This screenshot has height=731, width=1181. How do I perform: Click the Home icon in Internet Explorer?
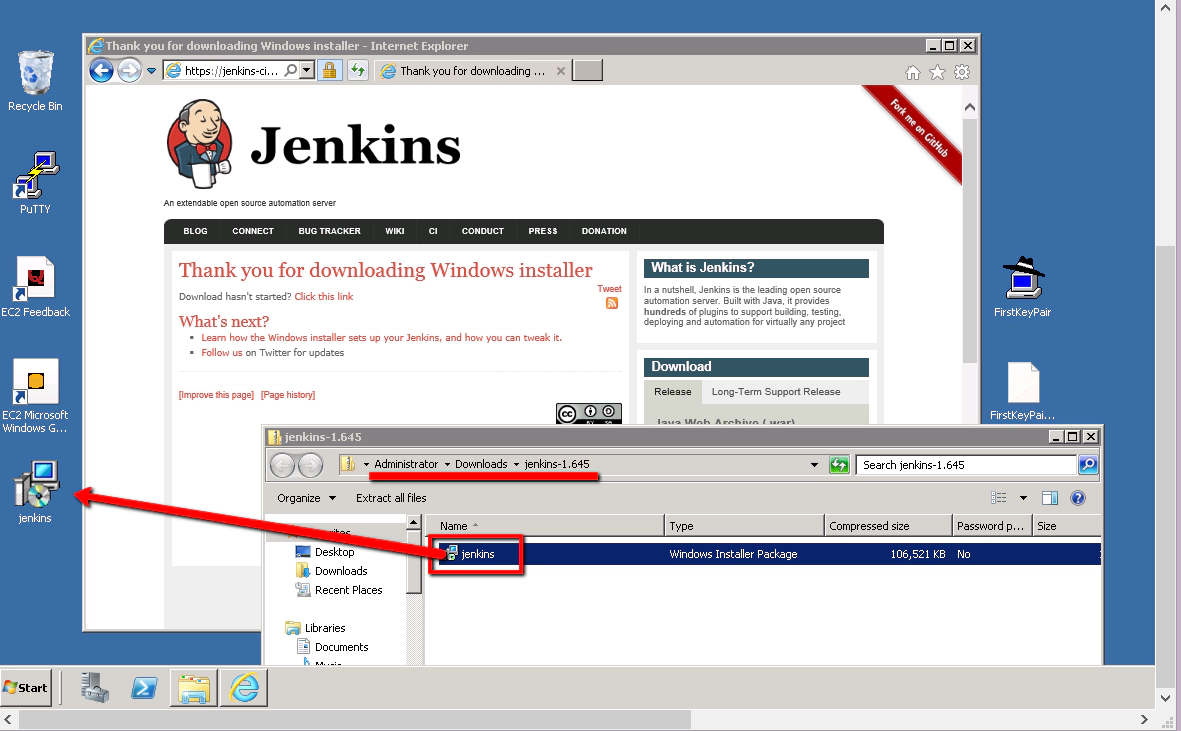(x=913, y=71)
